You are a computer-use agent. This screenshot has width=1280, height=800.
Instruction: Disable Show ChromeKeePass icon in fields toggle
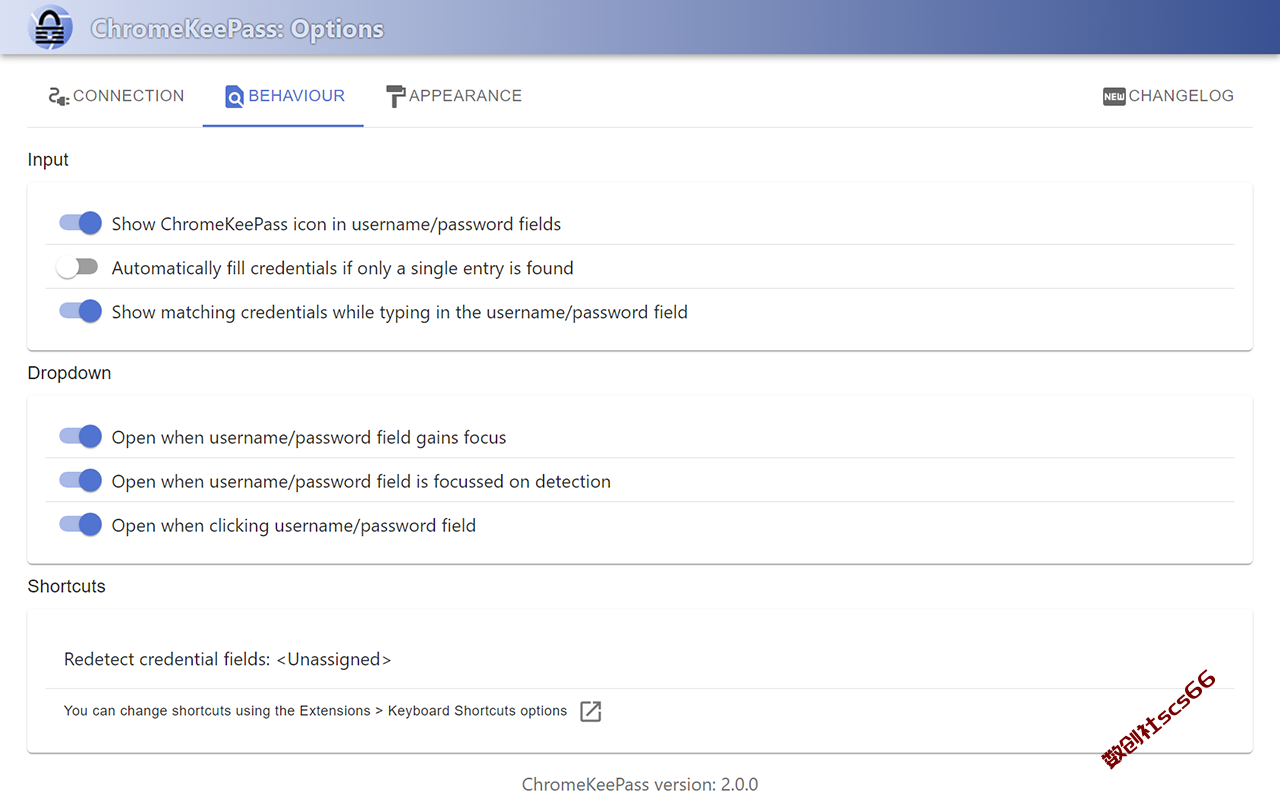click(80, 223)
